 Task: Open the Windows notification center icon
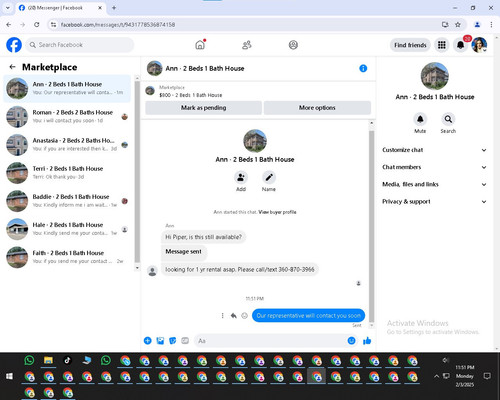[x=487, y=376]
